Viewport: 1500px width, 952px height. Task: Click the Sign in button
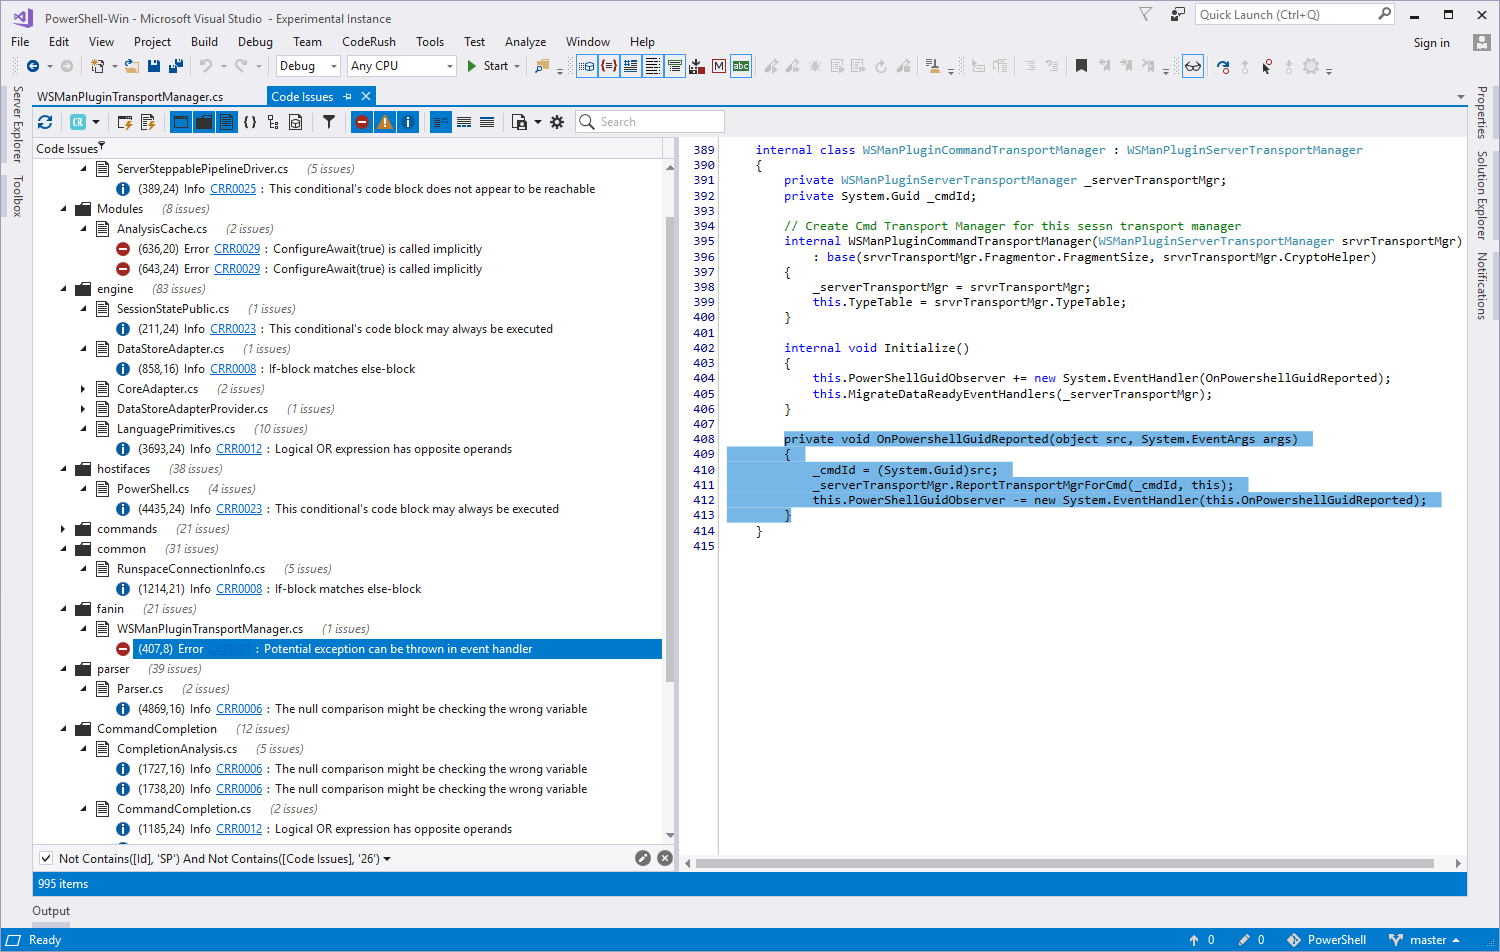pyautogui.click(x=1431, y=42)
